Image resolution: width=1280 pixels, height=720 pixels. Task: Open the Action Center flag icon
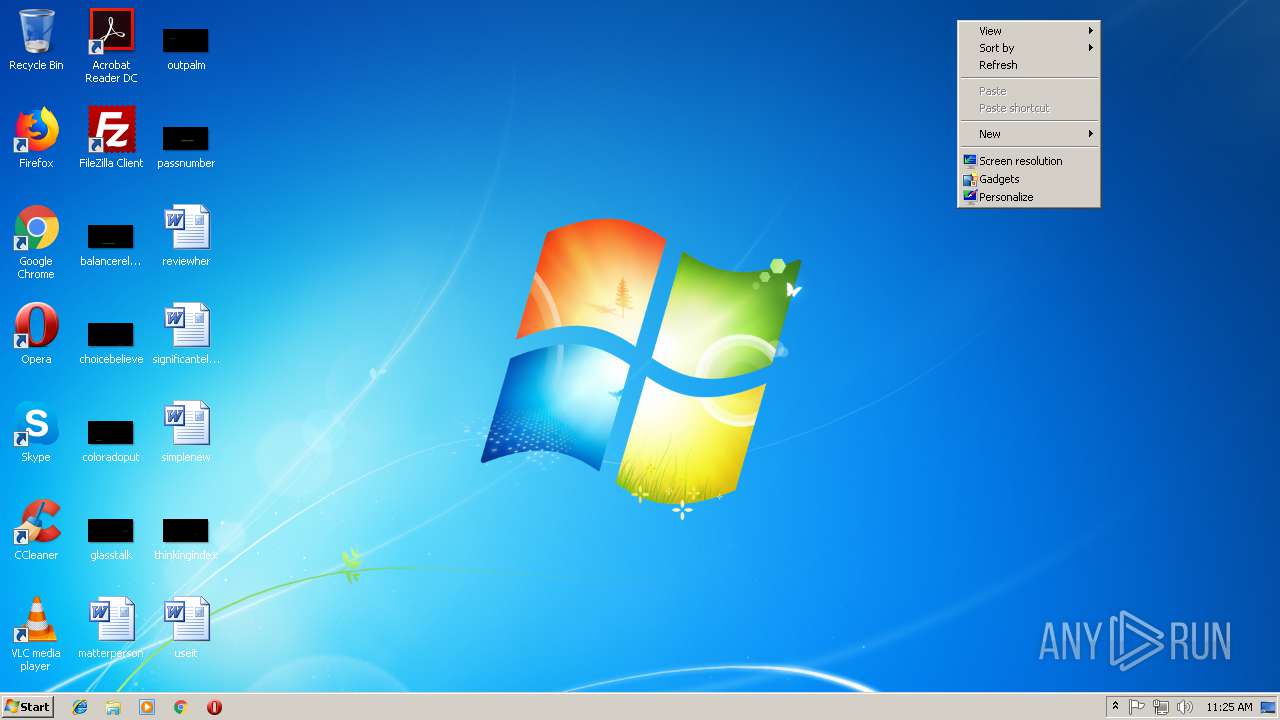coord(1137,707)
